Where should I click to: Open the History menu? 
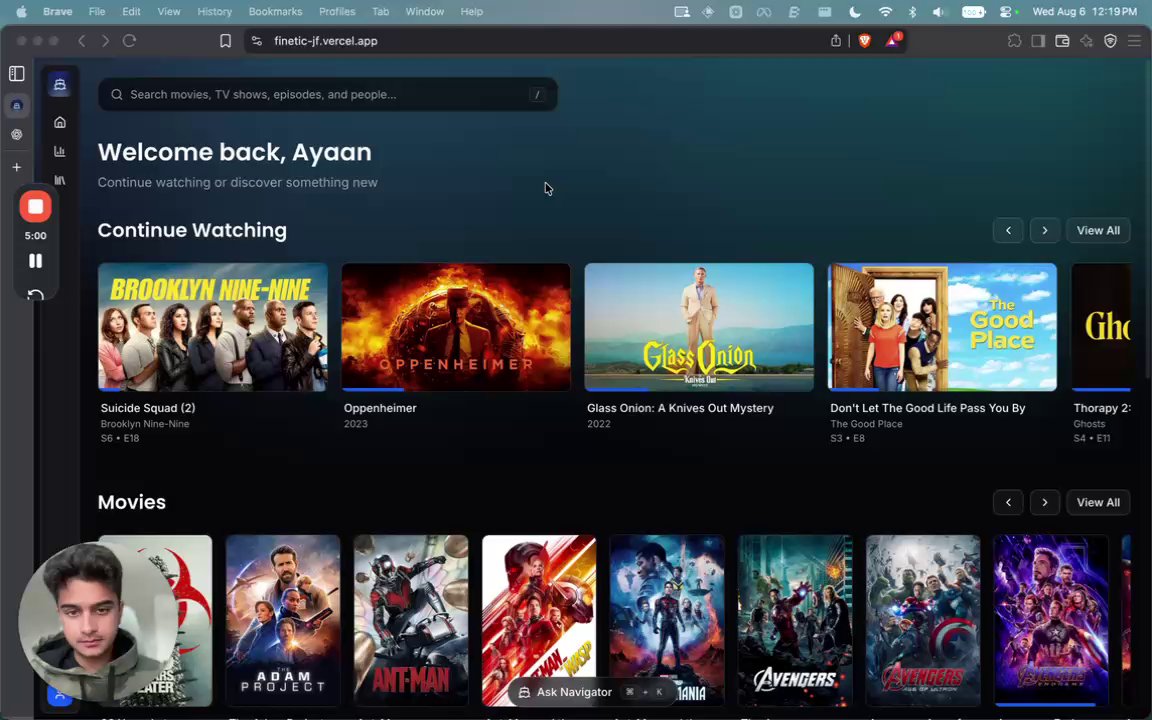(215, 12)
